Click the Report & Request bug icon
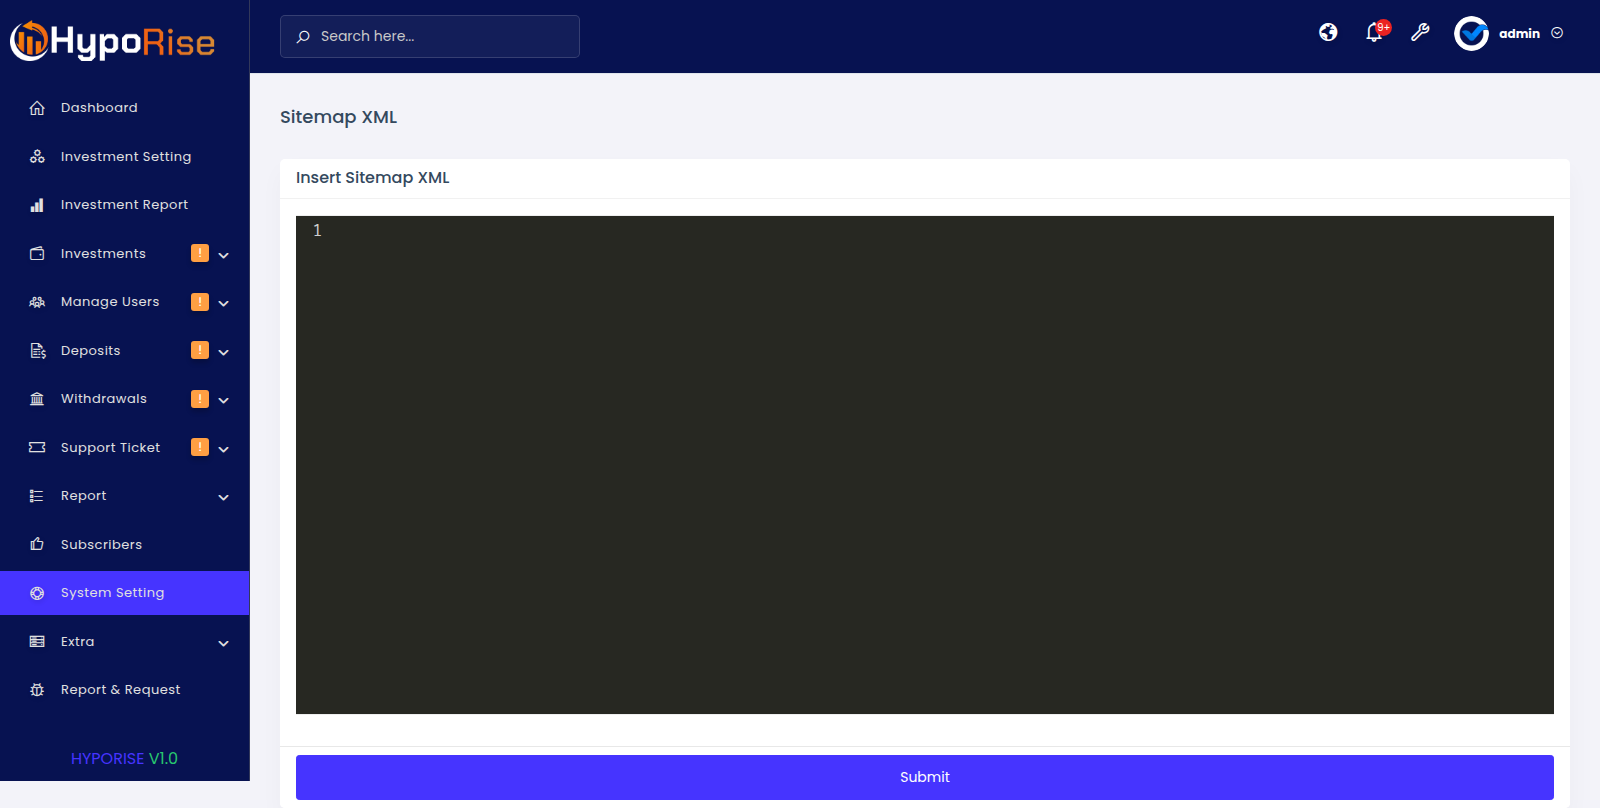 pyautogui.click(x=37, y=690)
